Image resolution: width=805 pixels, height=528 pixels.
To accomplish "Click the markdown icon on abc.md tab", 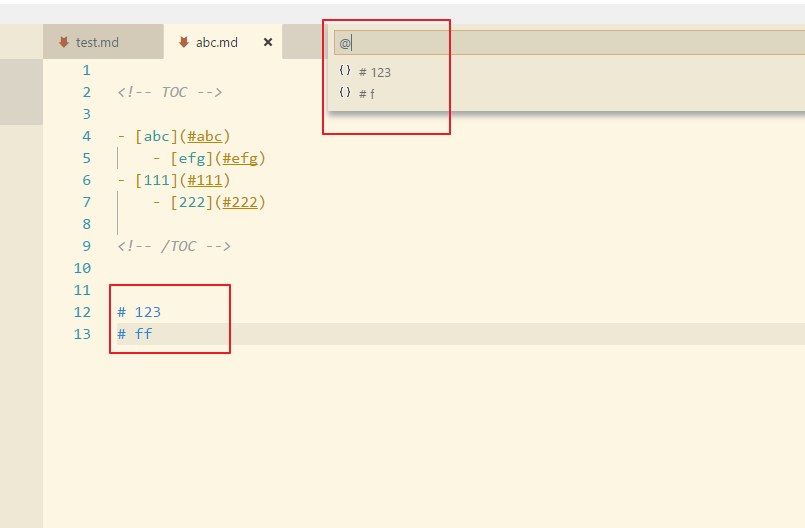I will click(x=183, y=42).
